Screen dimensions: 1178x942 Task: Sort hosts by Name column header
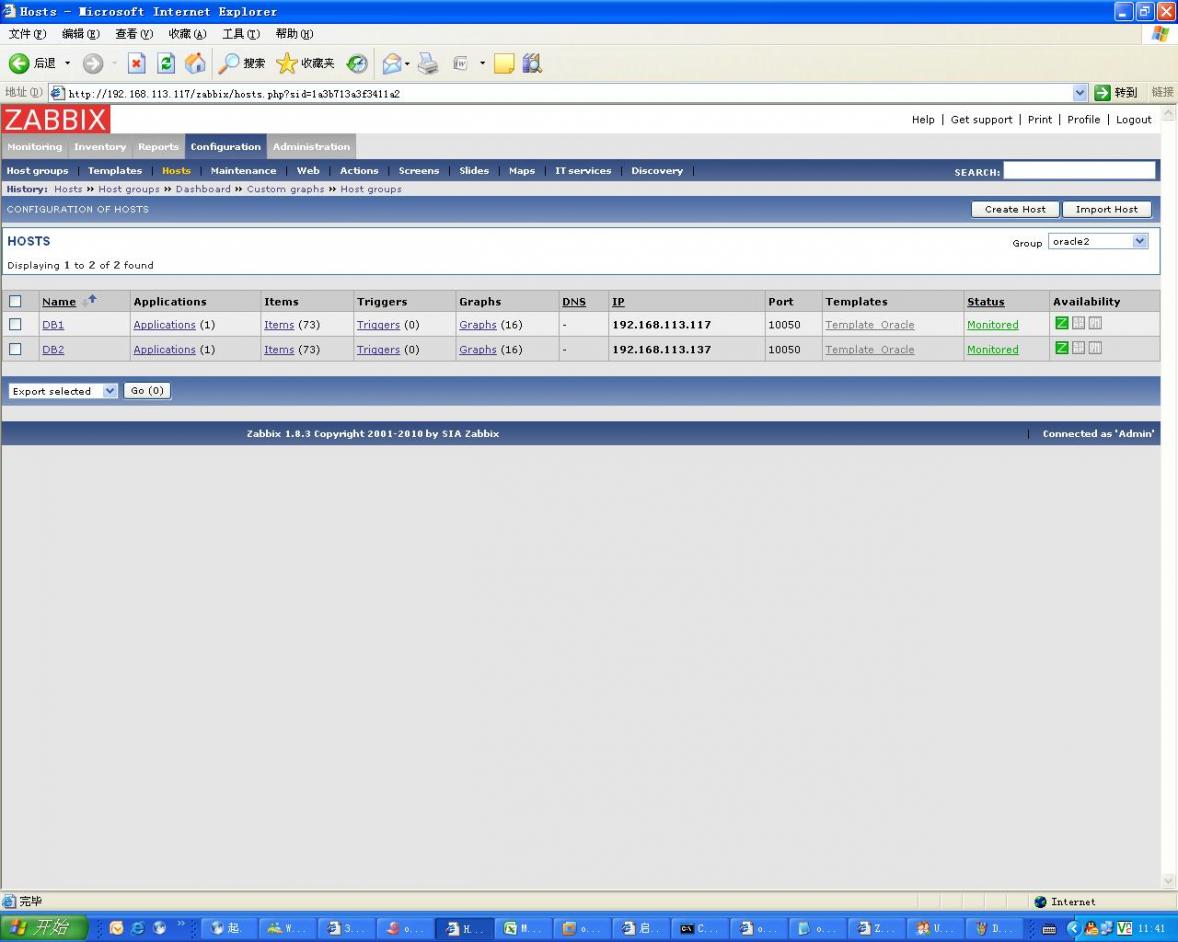coord(59,301)
